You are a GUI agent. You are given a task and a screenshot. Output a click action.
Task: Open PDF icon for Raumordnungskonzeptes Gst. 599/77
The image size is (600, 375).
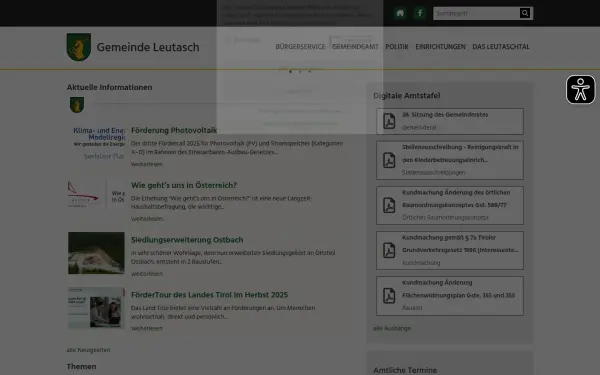click(389, 205)
